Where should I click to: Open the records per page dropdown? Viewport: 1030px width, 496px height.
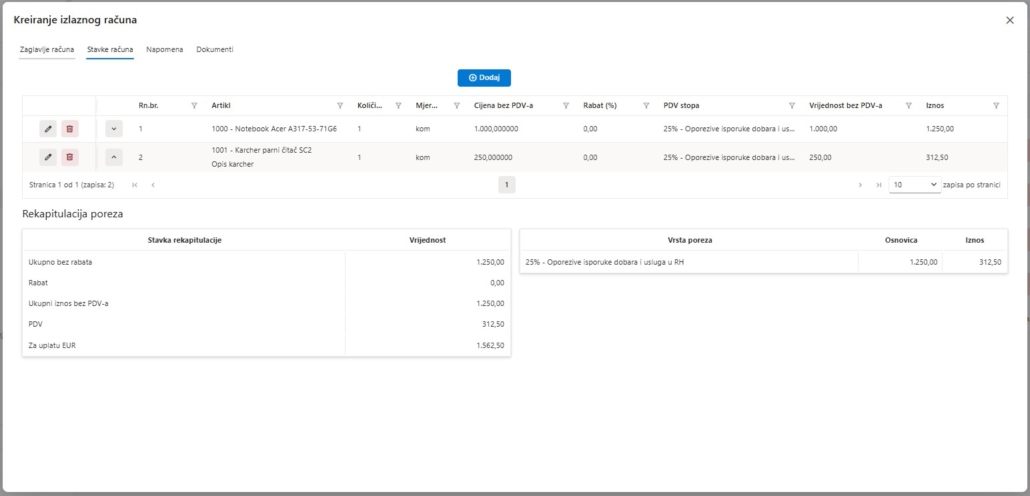tap(914, 185)
